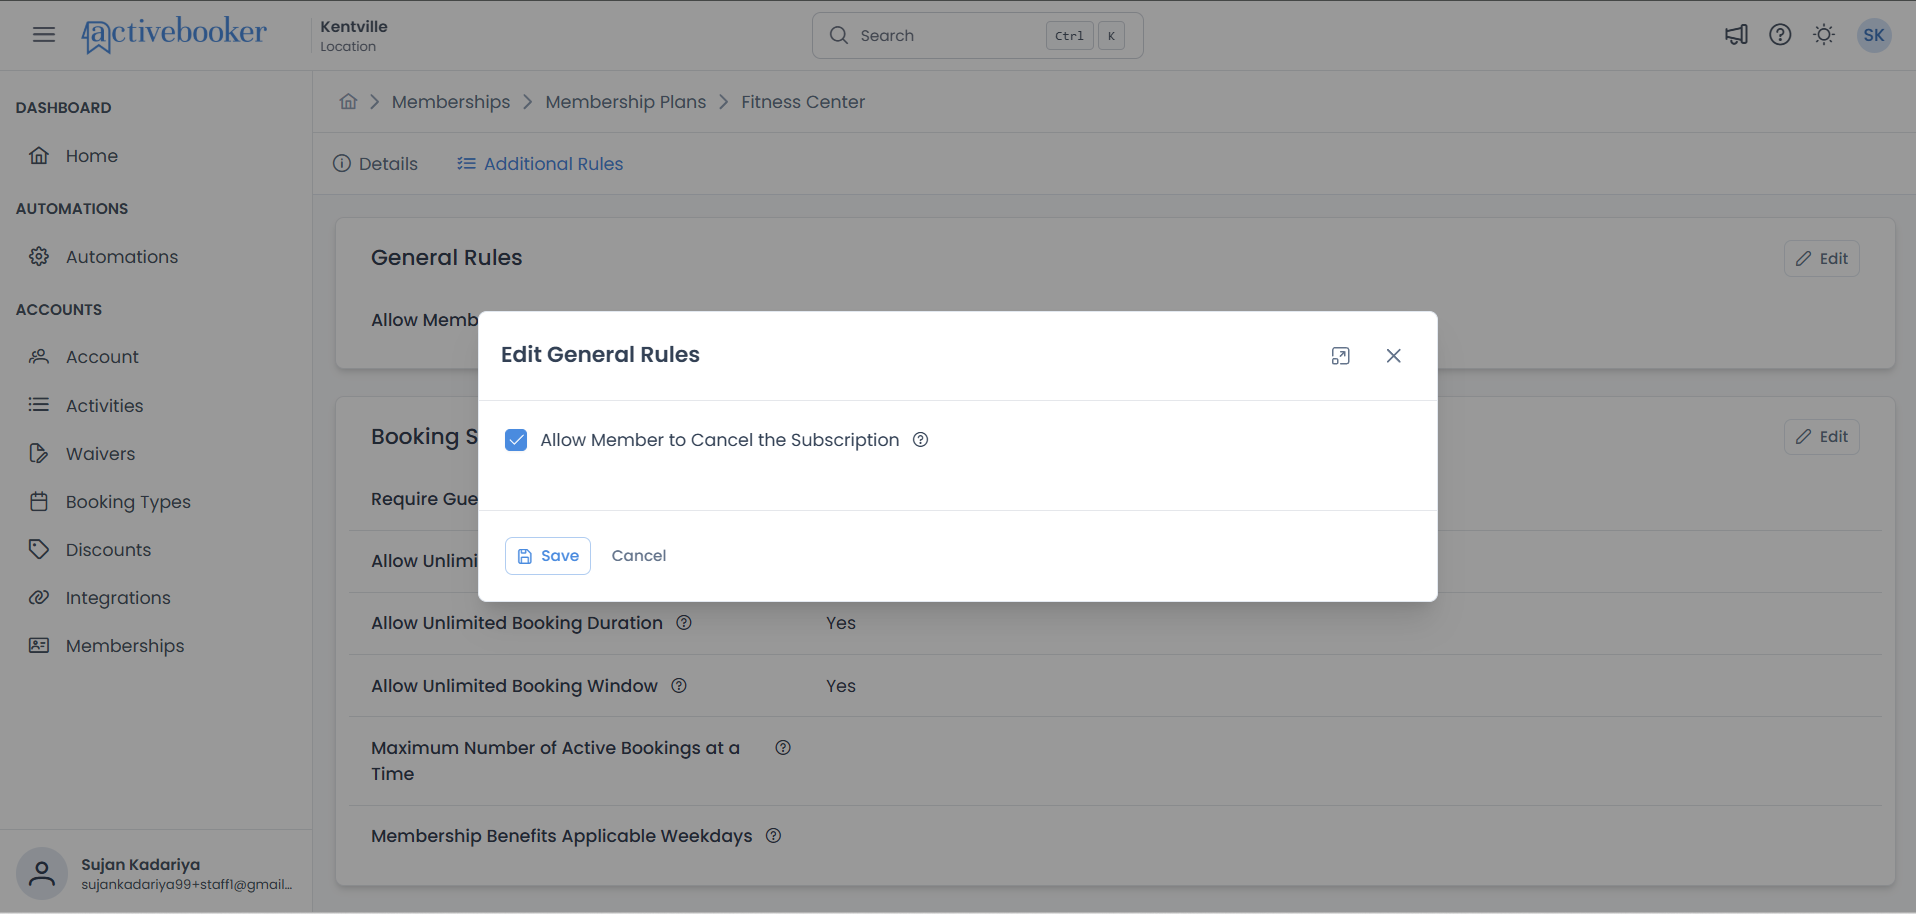The height and width of the screenshot is (914, 1916).
Task: Show help for Allow Unlimited Booking Window
Action: (x=679, y=686)
